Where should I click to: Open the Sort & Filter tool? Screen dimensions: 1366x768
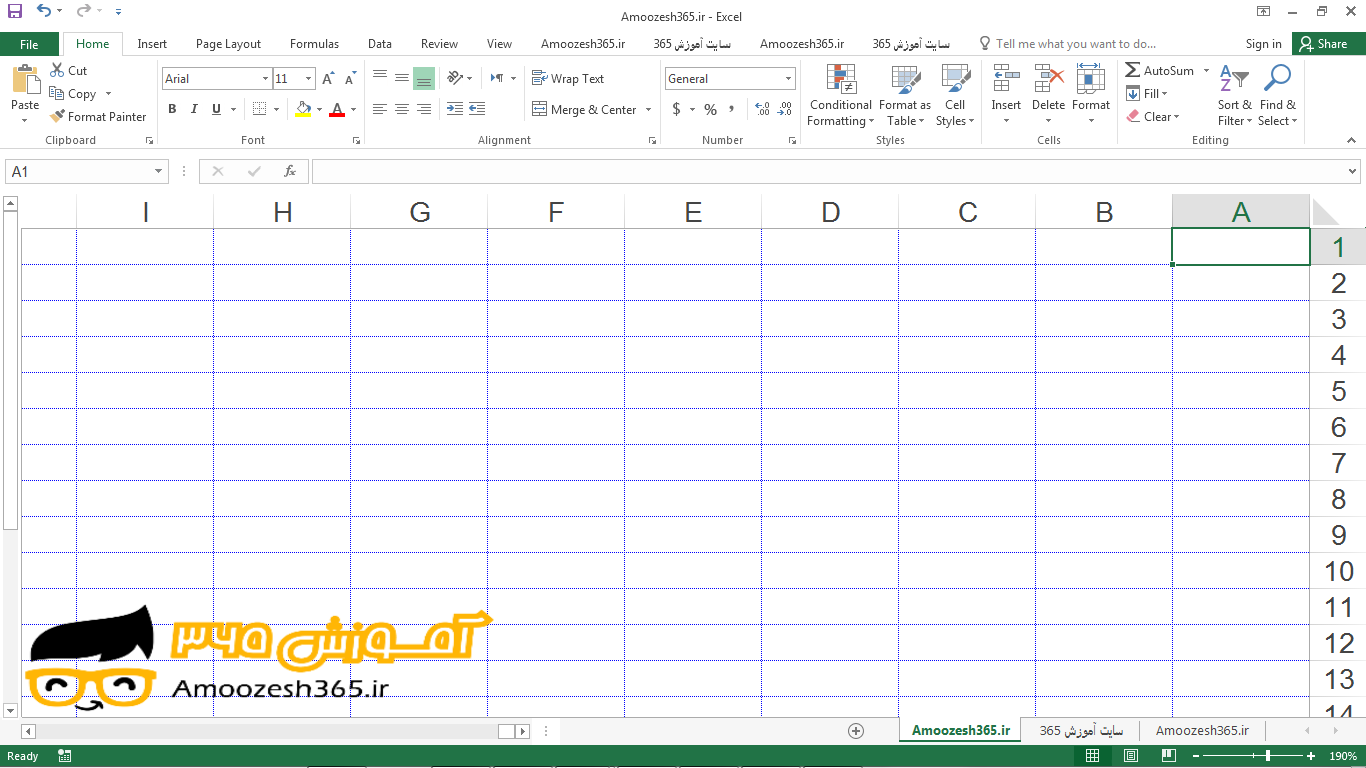[1234, 79]
